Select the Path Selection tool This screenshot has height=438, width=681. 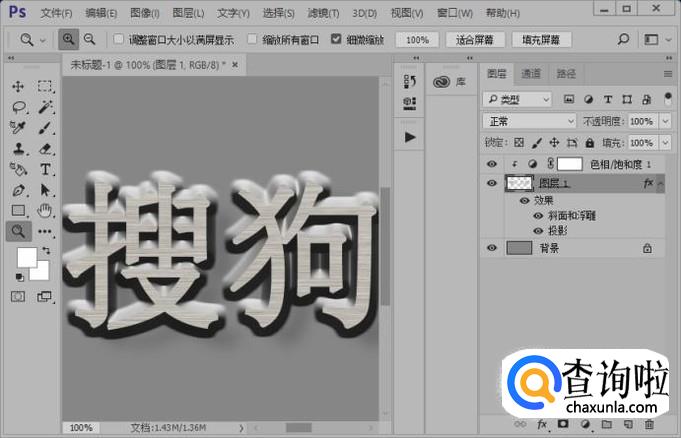click(45, 190)
